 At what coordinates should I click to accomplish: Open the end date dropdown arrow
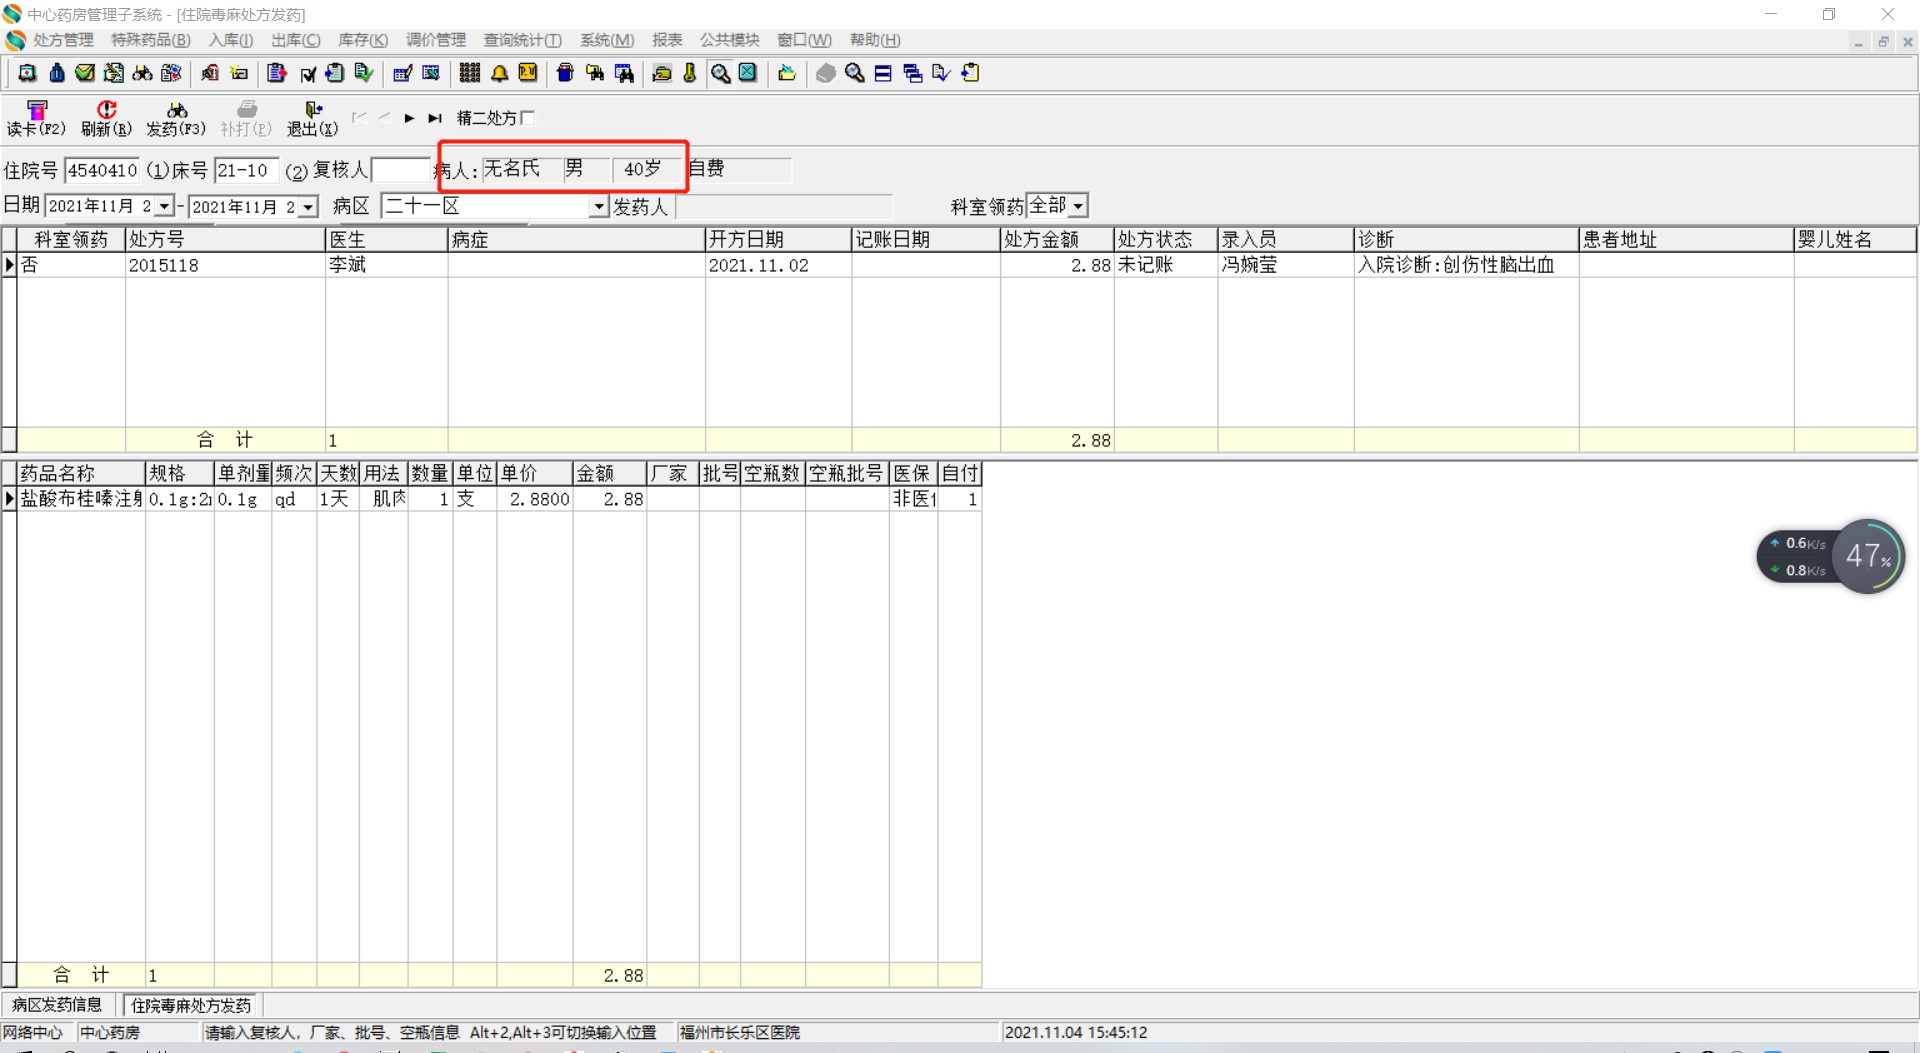[308, 207]
